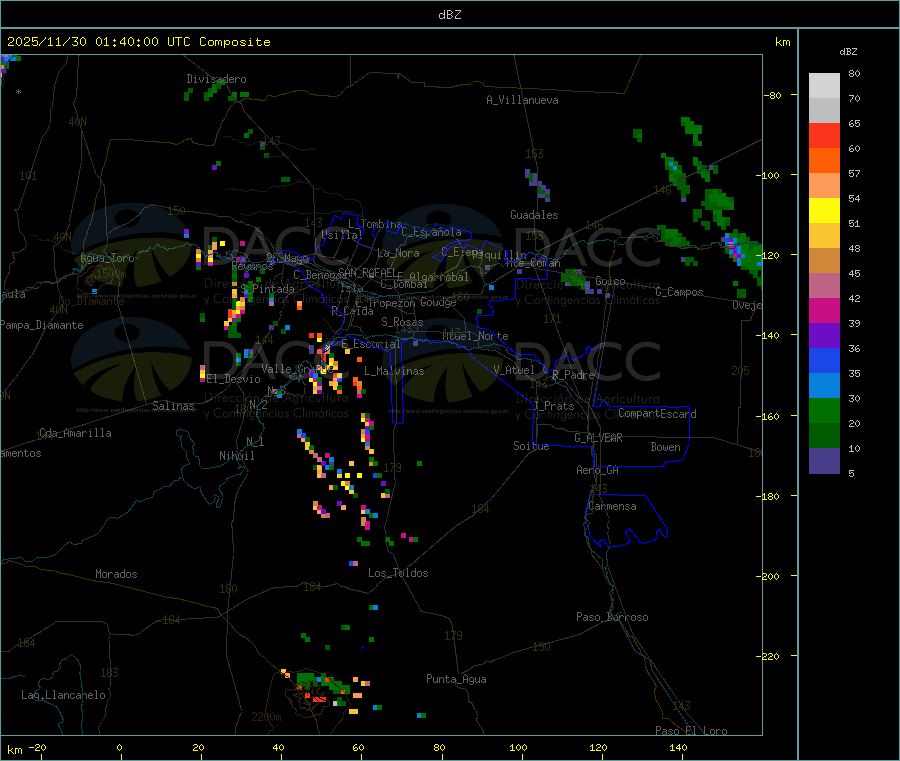Click the El_Desvio map label
The width and height of the screenshot is (900, 761).
coord(234,379)
